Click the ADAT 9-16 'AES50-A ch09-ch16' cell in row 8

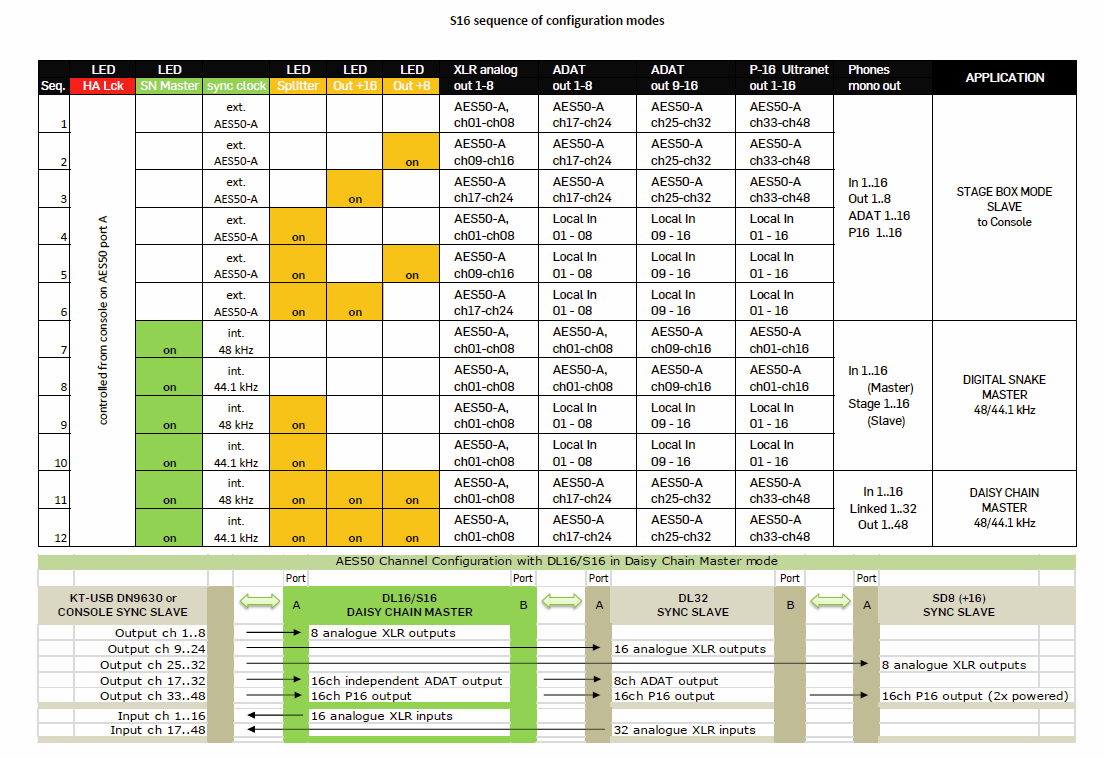point(686,378)
